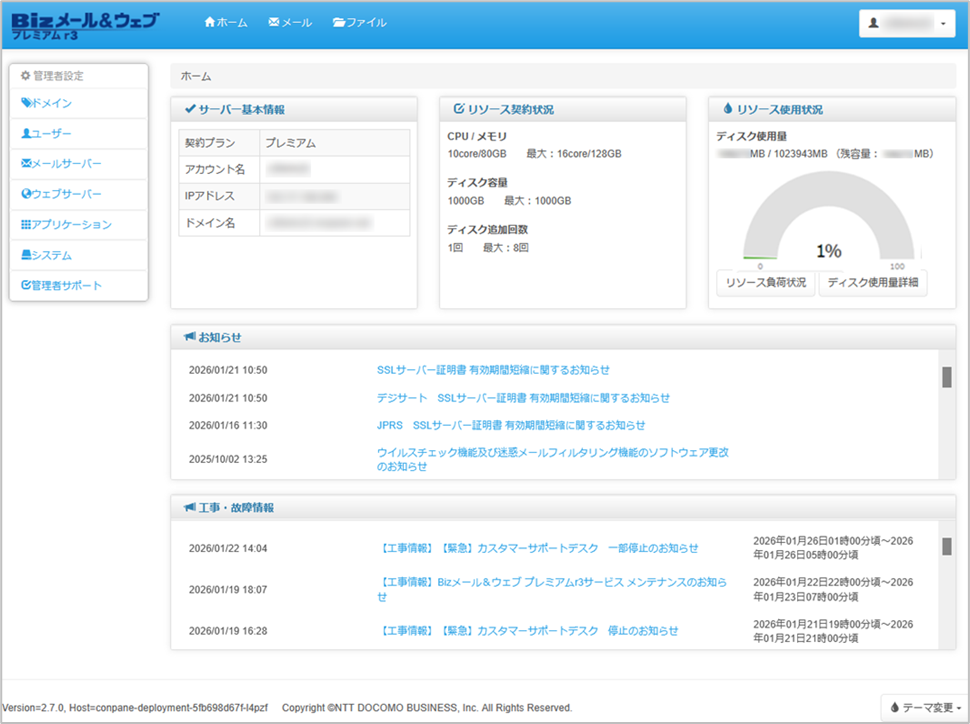Viewport: 970px width, 724px height.
Task: Click the folder icon next to ファイル
Action: (339, 22)
